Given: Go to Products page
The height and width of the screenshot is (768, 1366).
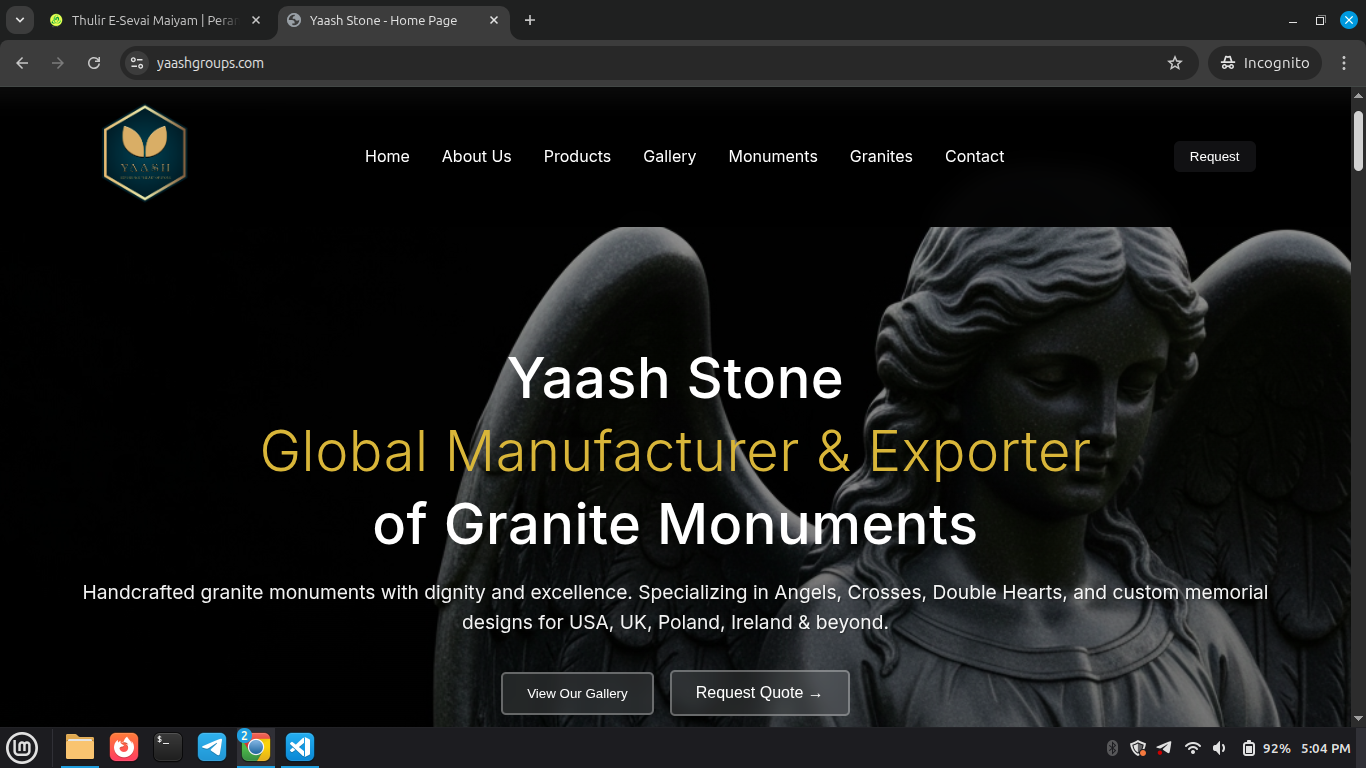Looking at the screenshot, I should [577, 156].
